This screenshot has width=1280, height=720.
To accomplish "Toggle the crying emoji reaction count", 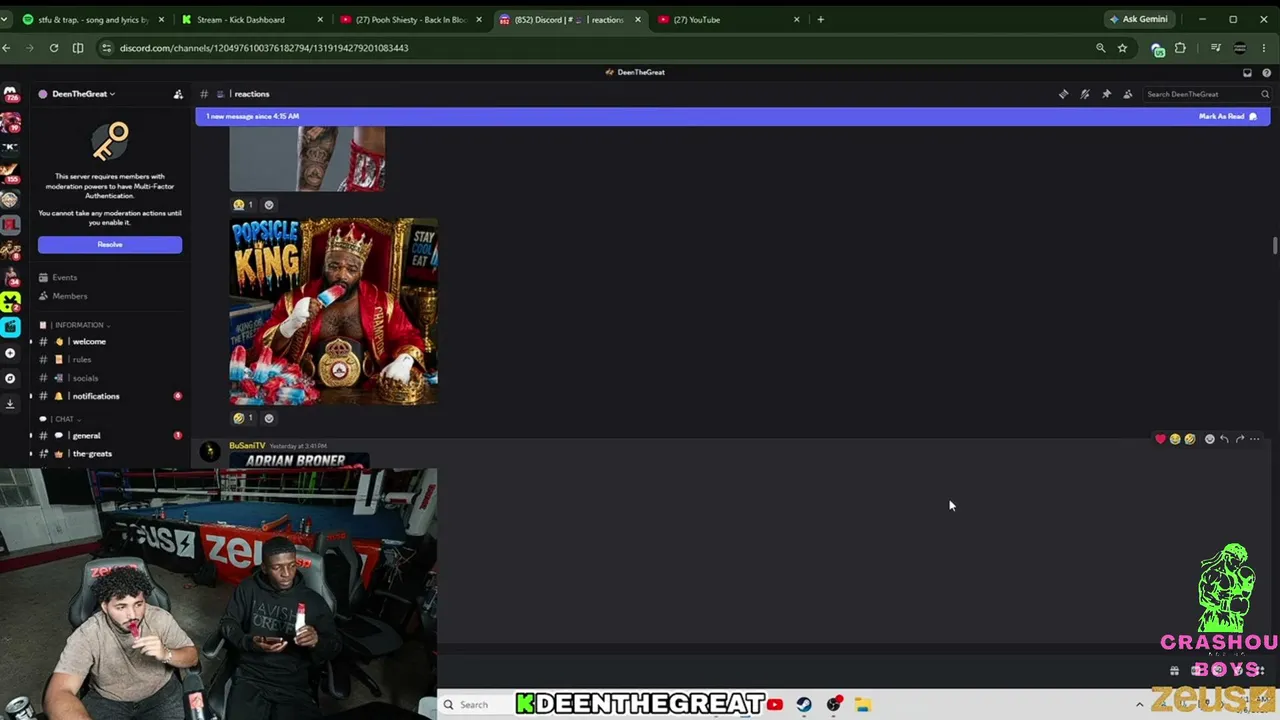I will coord(243,204).
